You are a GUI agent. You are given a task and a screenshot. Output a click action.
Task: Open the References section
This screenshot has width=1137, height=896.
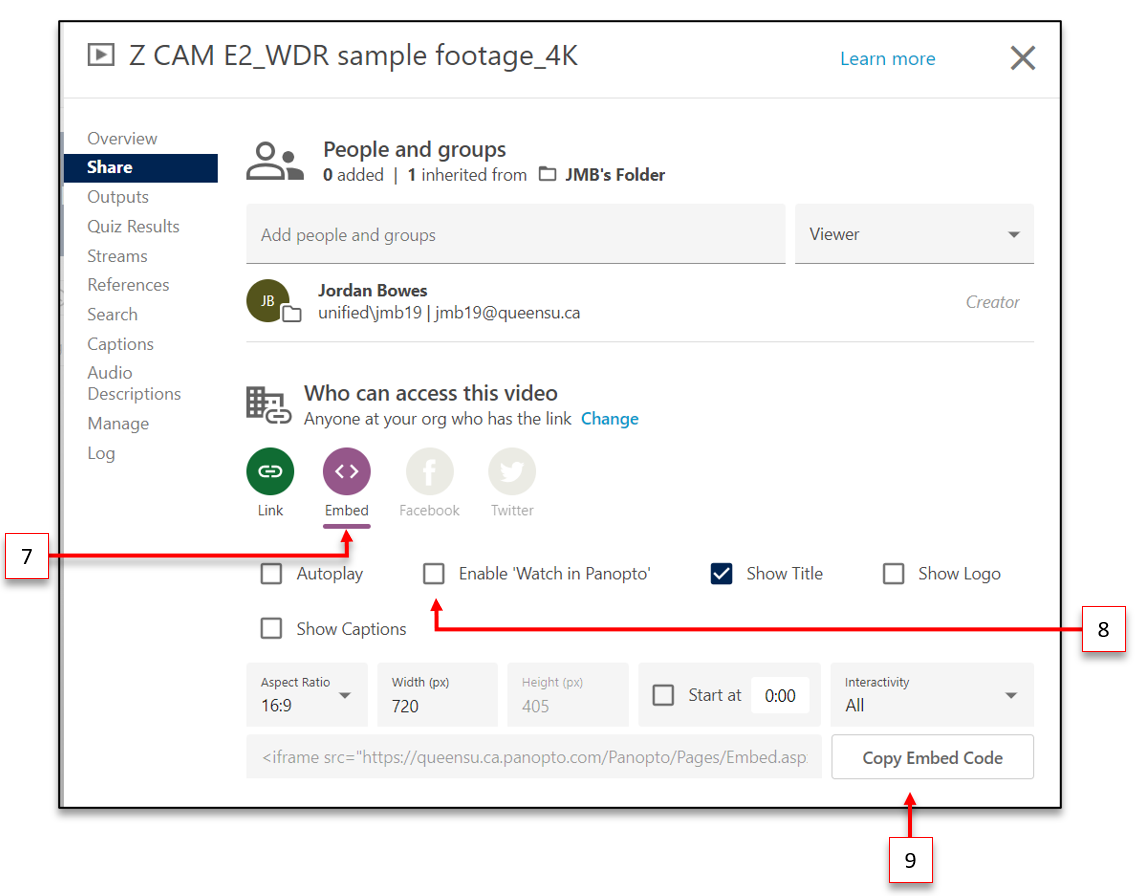(x=128, y=285)
